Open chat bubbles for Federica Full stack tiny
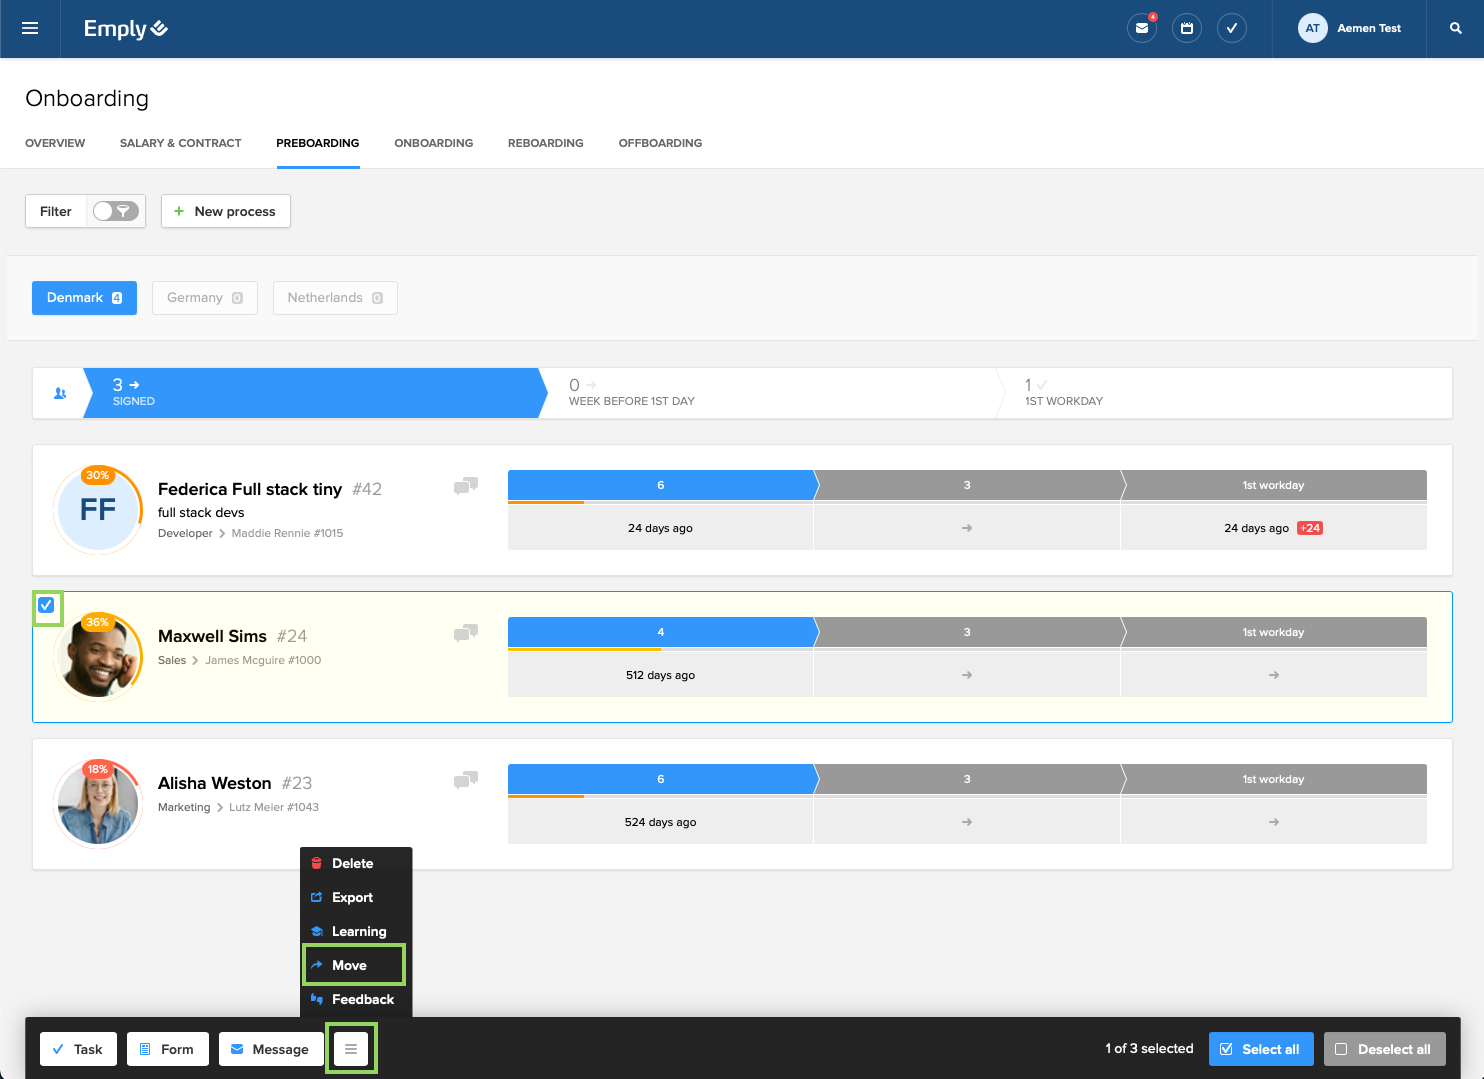The height and width of the screenshot is (1079, 1484). click(465, 486)
